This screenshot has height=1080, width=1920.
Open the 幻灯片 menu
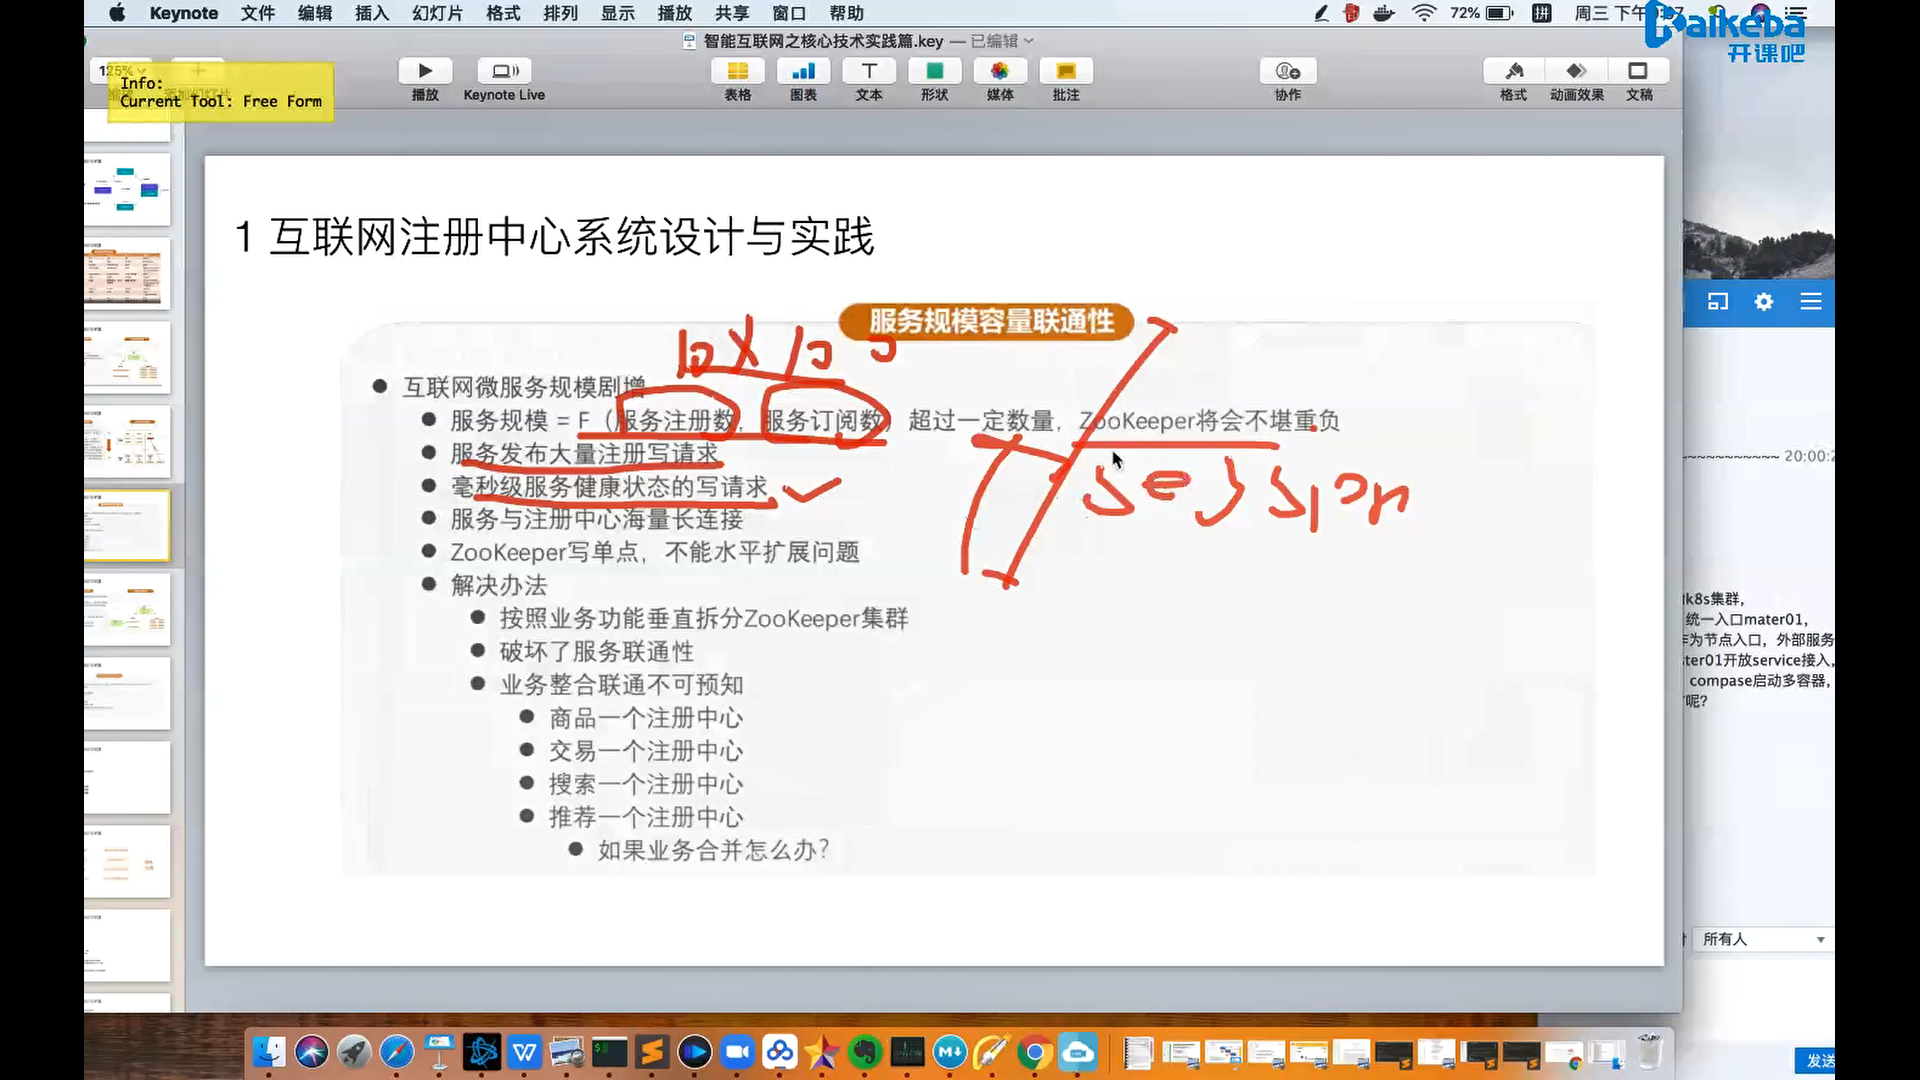437,13
